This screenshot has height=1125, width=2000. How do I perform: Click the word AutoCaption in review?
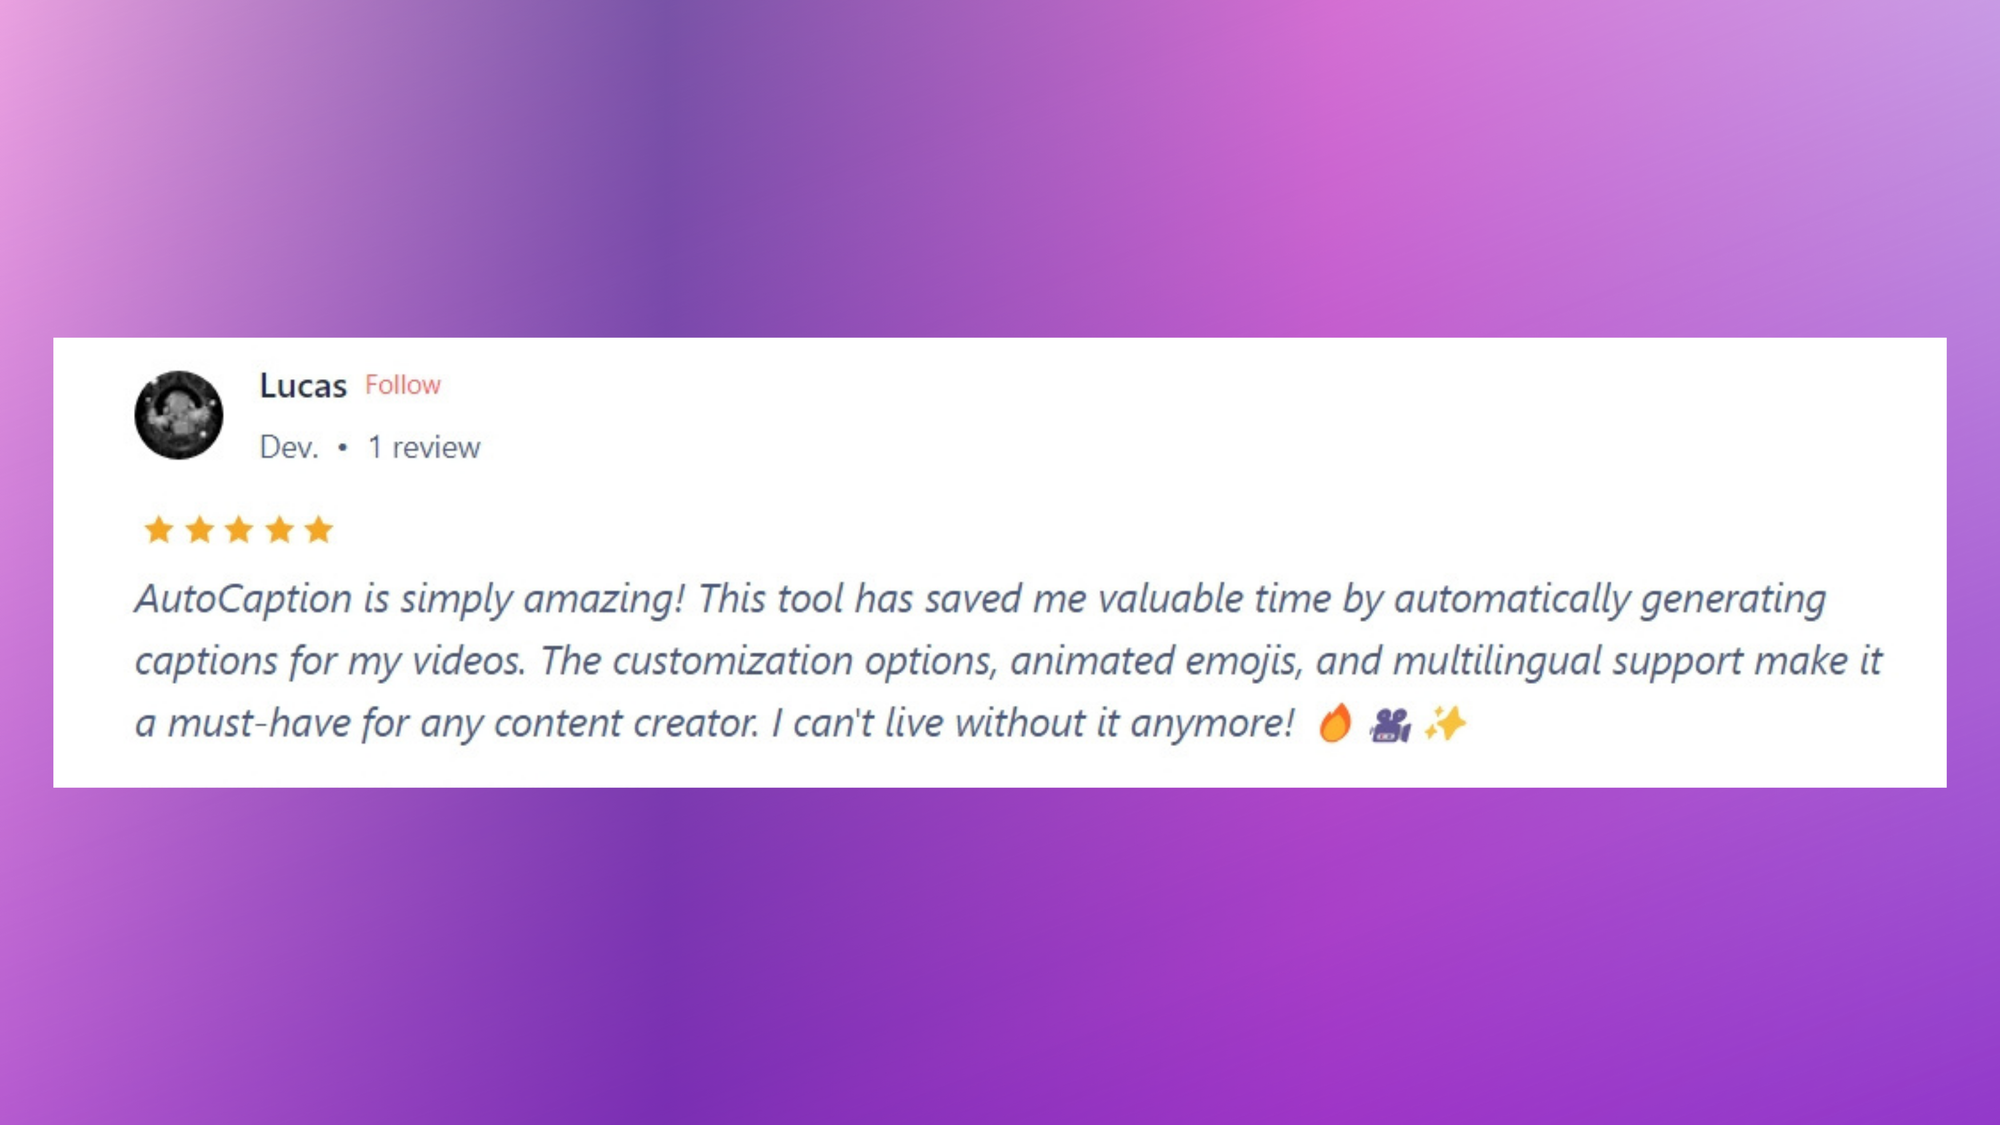click(244, 600)
